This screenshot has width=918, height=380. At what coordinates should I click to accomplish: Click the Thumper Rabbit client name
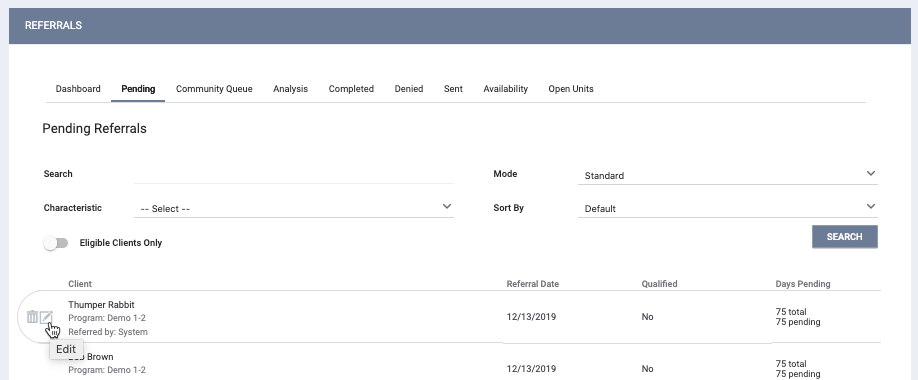tap(101, 304)
